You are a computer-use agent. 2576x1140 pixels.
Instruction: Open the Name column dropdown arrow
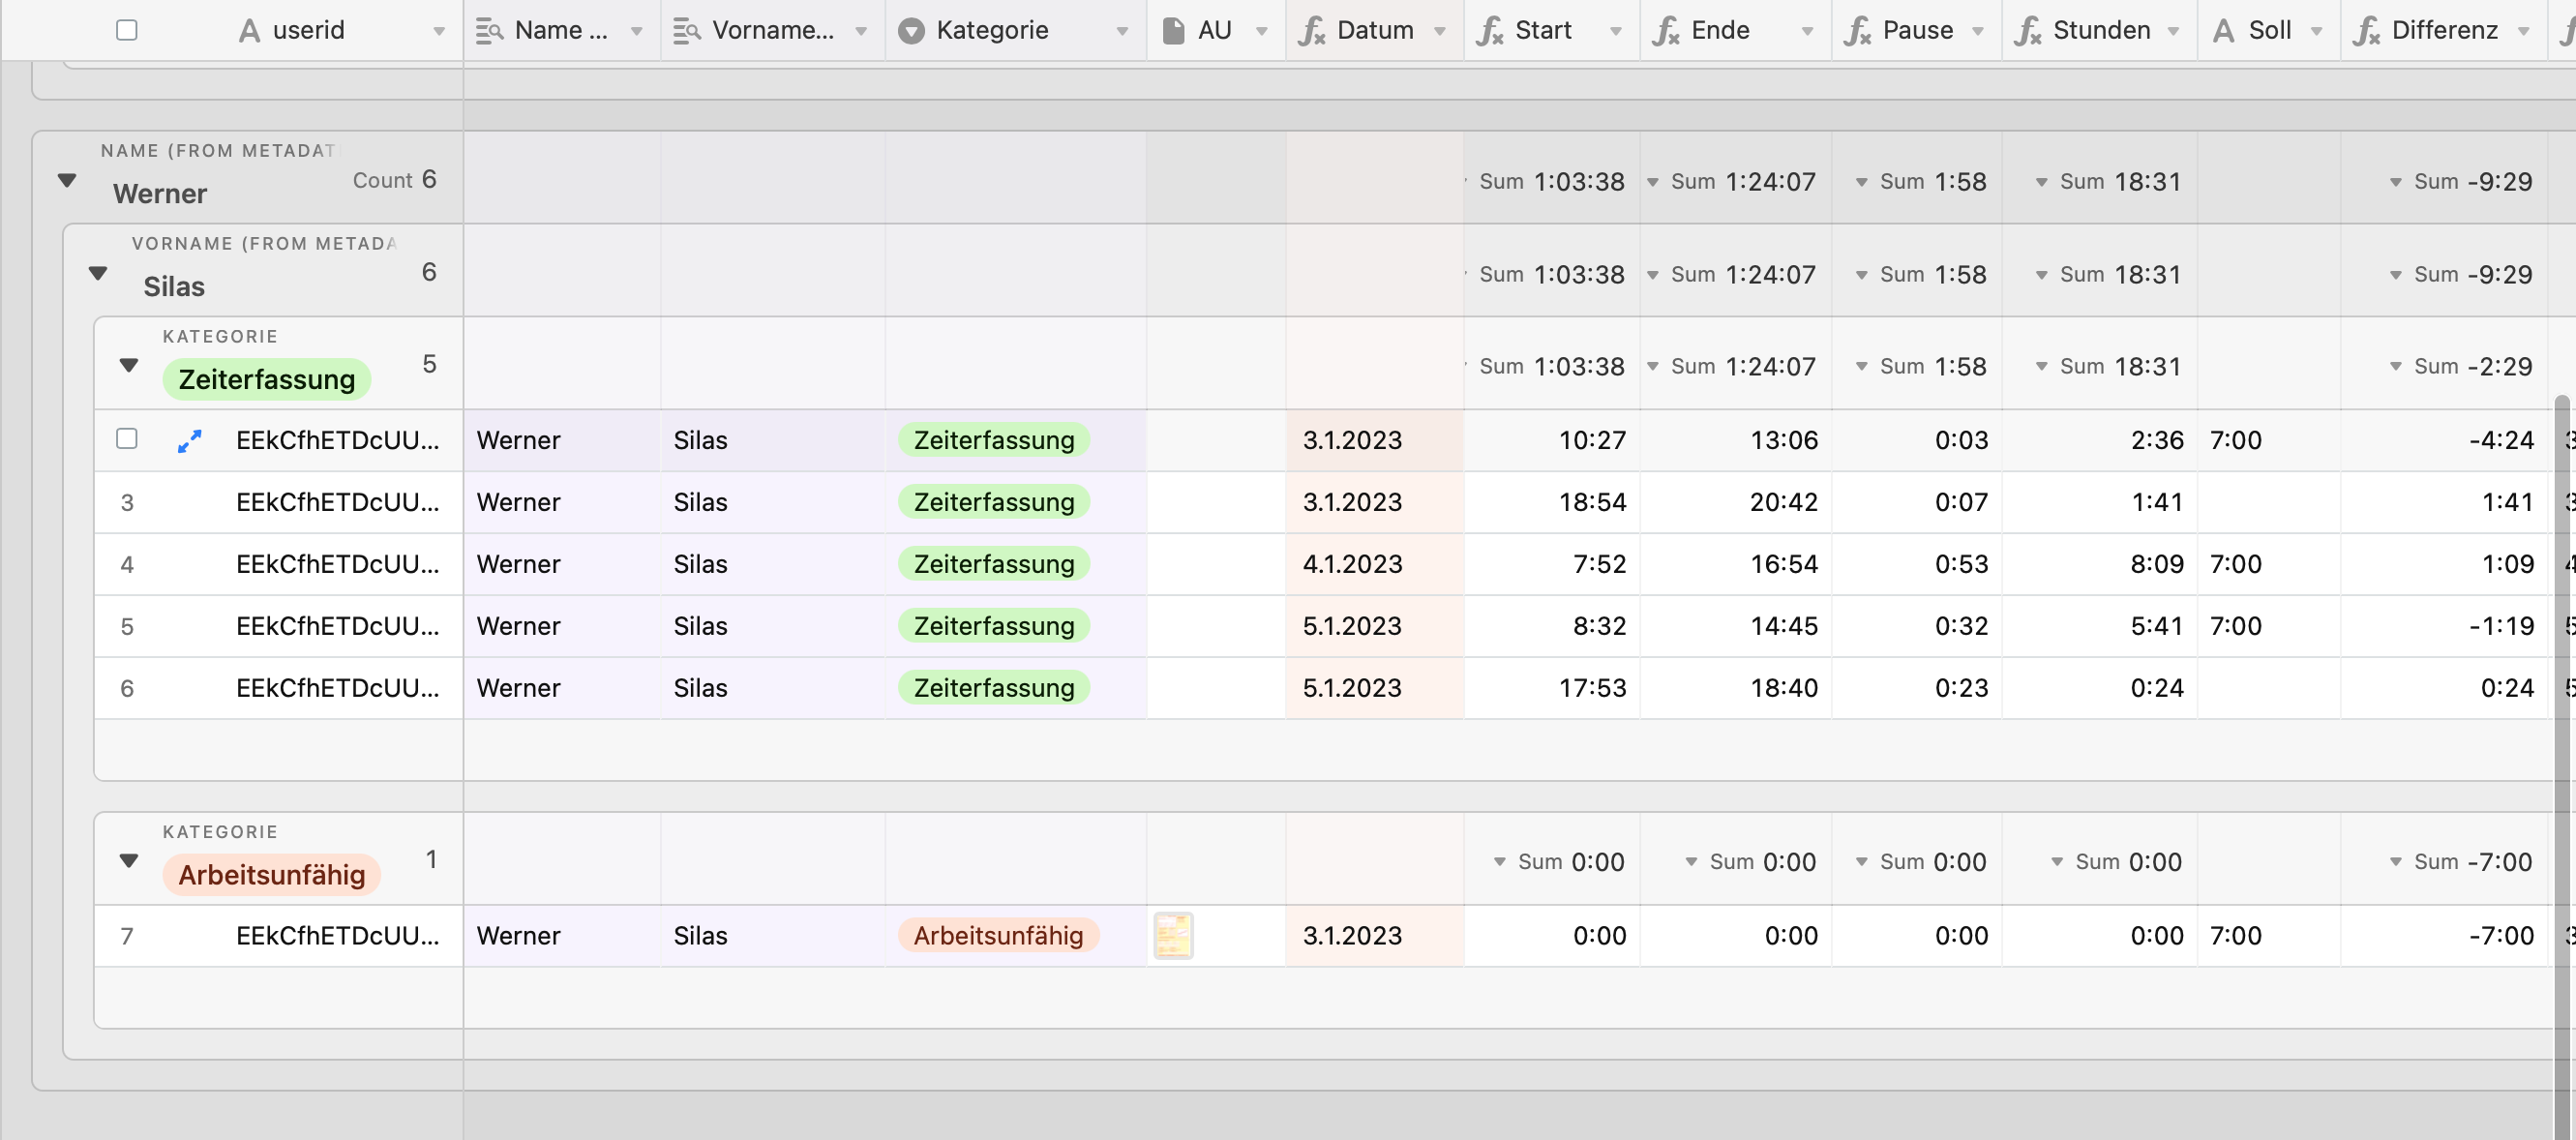click(x=637, y=31)
